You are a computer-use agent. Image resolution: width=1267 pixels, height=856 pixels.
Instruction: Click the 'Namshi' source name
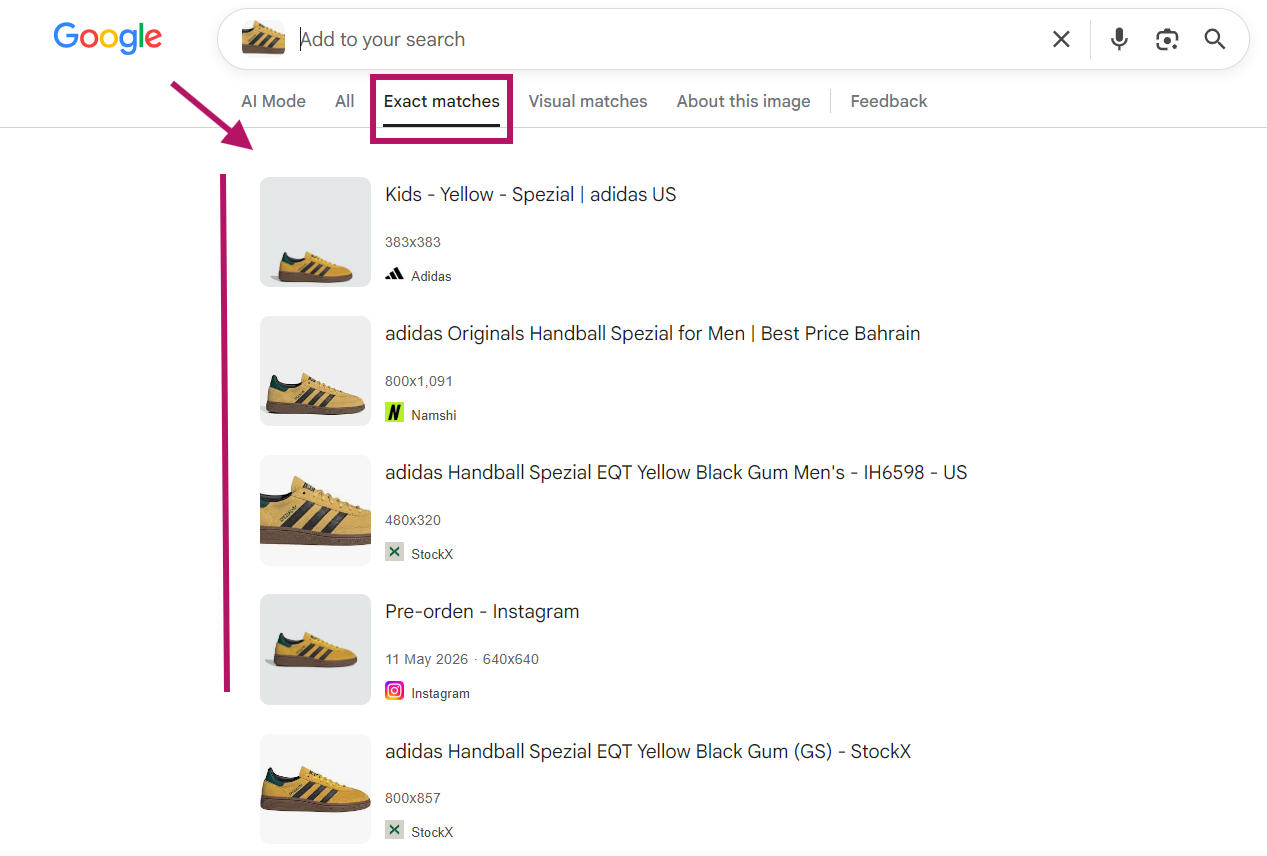(434, 415)
